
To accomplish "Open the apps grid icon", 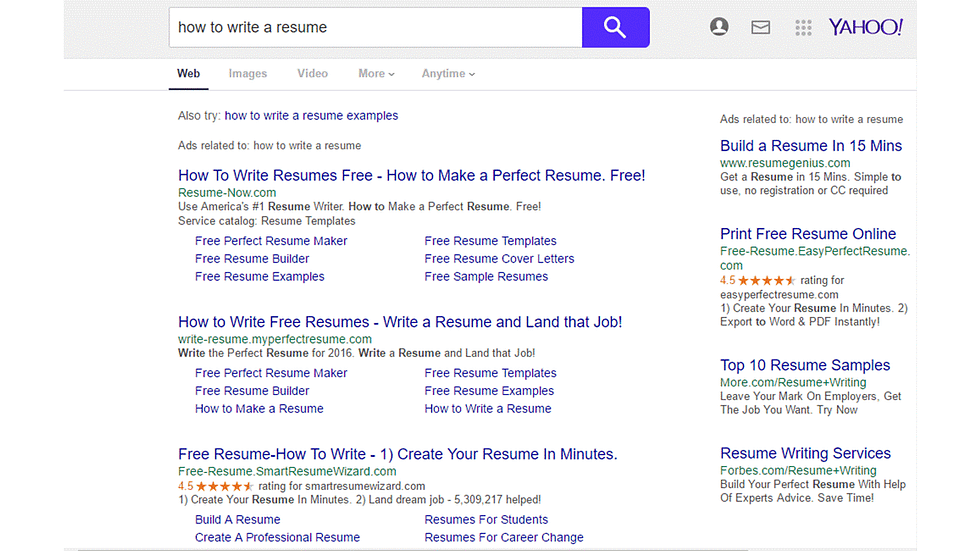I will point(803,27).
